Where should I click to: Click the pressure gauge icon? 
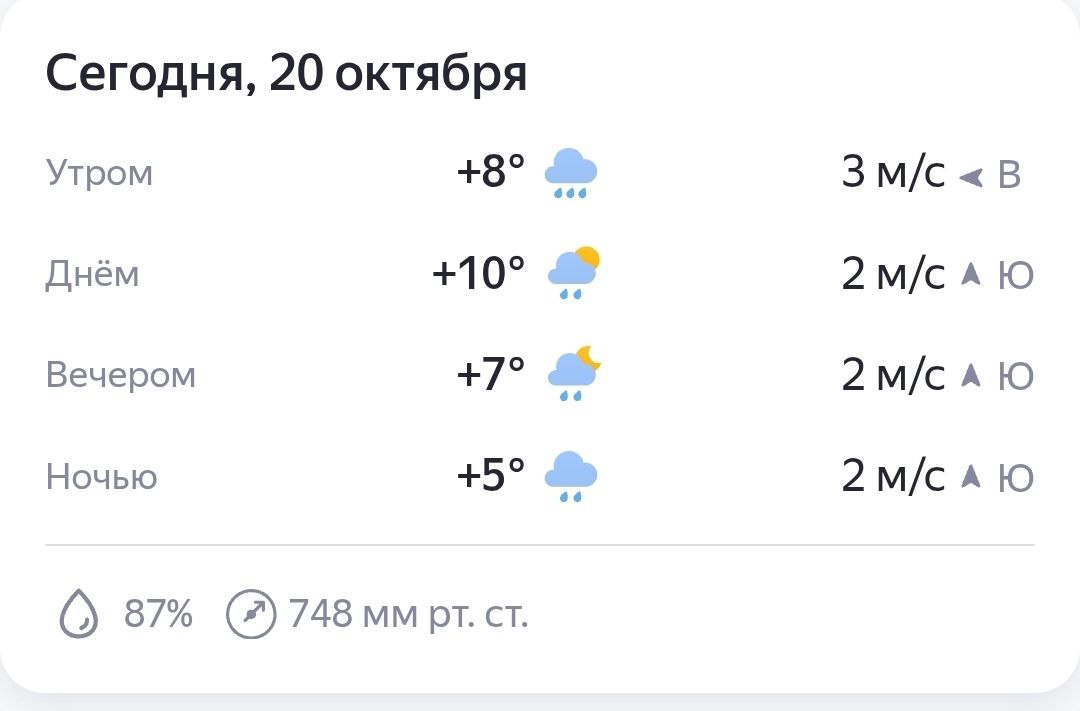[x=250, y=613]
